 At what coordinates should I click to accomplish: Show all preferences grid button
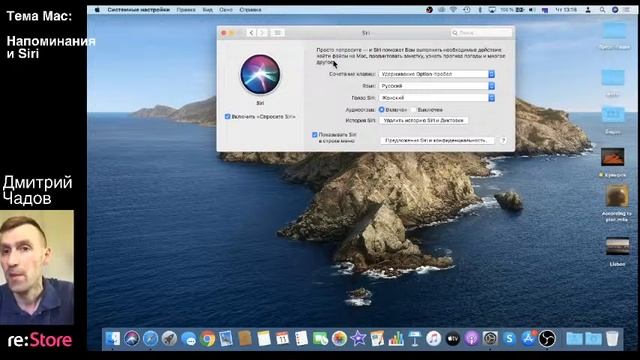click(277, 33)
